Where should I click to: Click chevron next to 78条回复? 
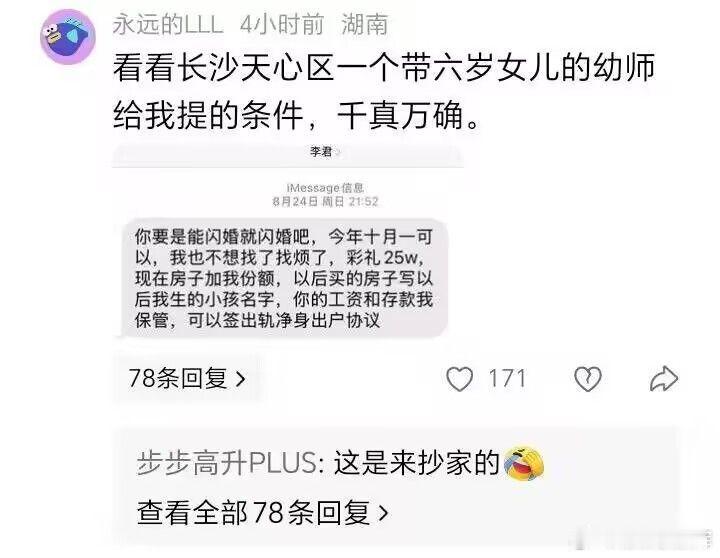point(241,379)
